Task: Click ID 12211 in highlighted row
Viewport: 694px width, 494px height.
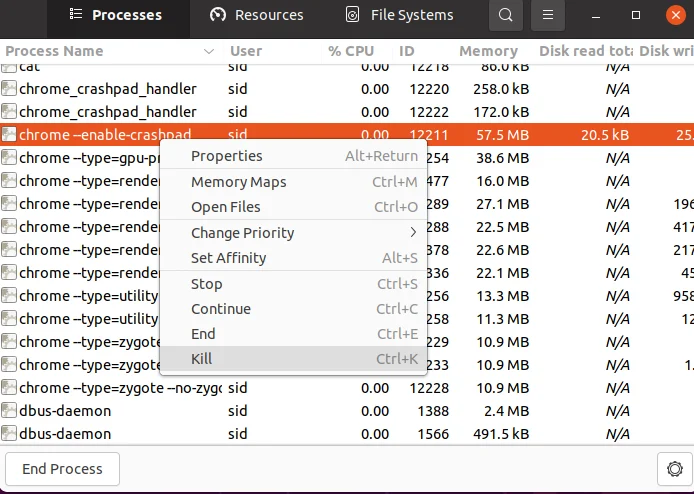Action: (x=429, y=135)
